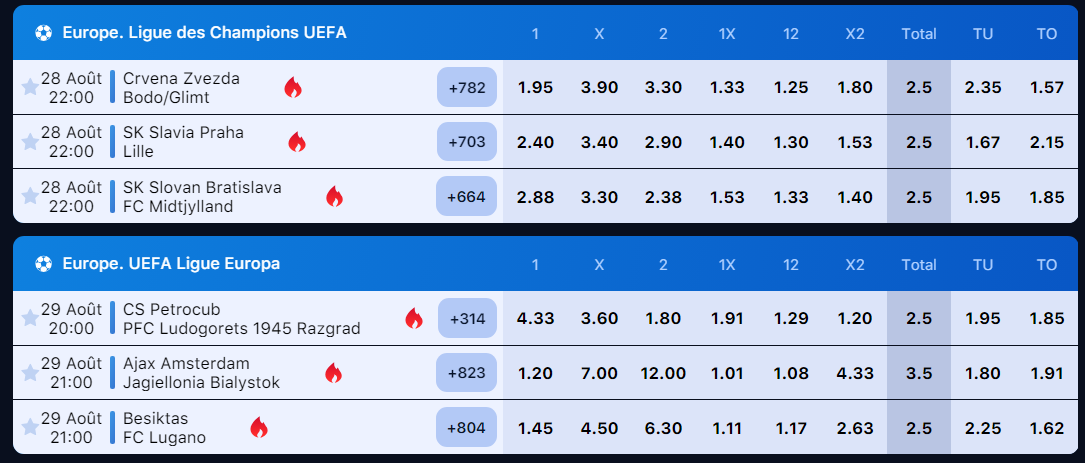Click flame icon next to PFC Ludogorets Razgrad

[x=414, y=318]
